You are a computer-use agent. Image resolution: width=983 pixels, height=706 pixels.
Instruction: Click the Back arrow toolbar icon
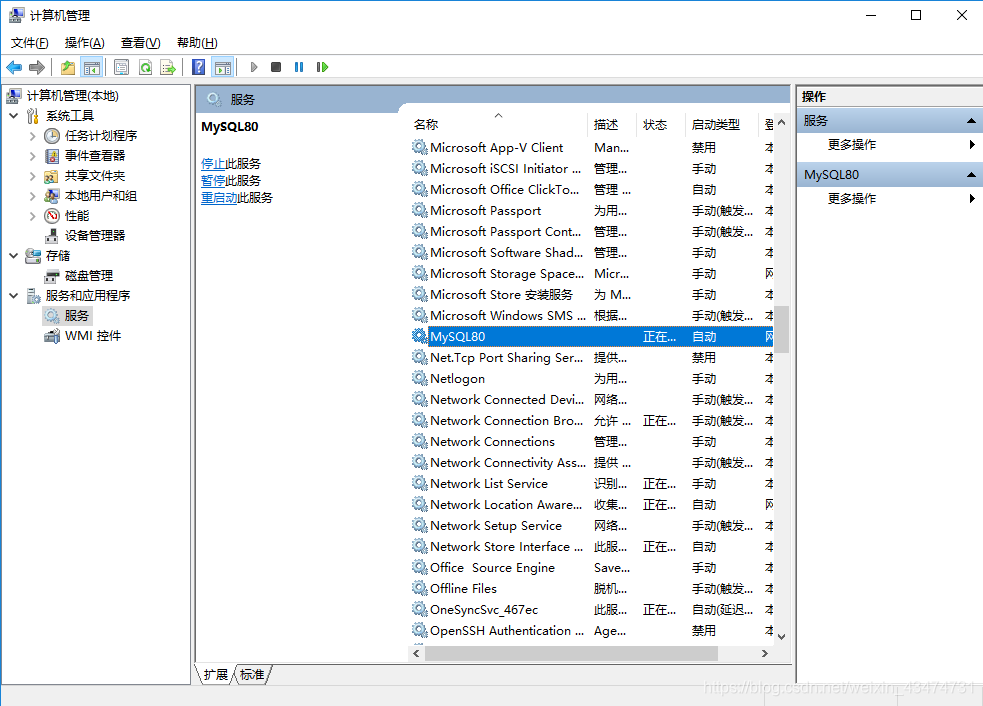point(14,67)
